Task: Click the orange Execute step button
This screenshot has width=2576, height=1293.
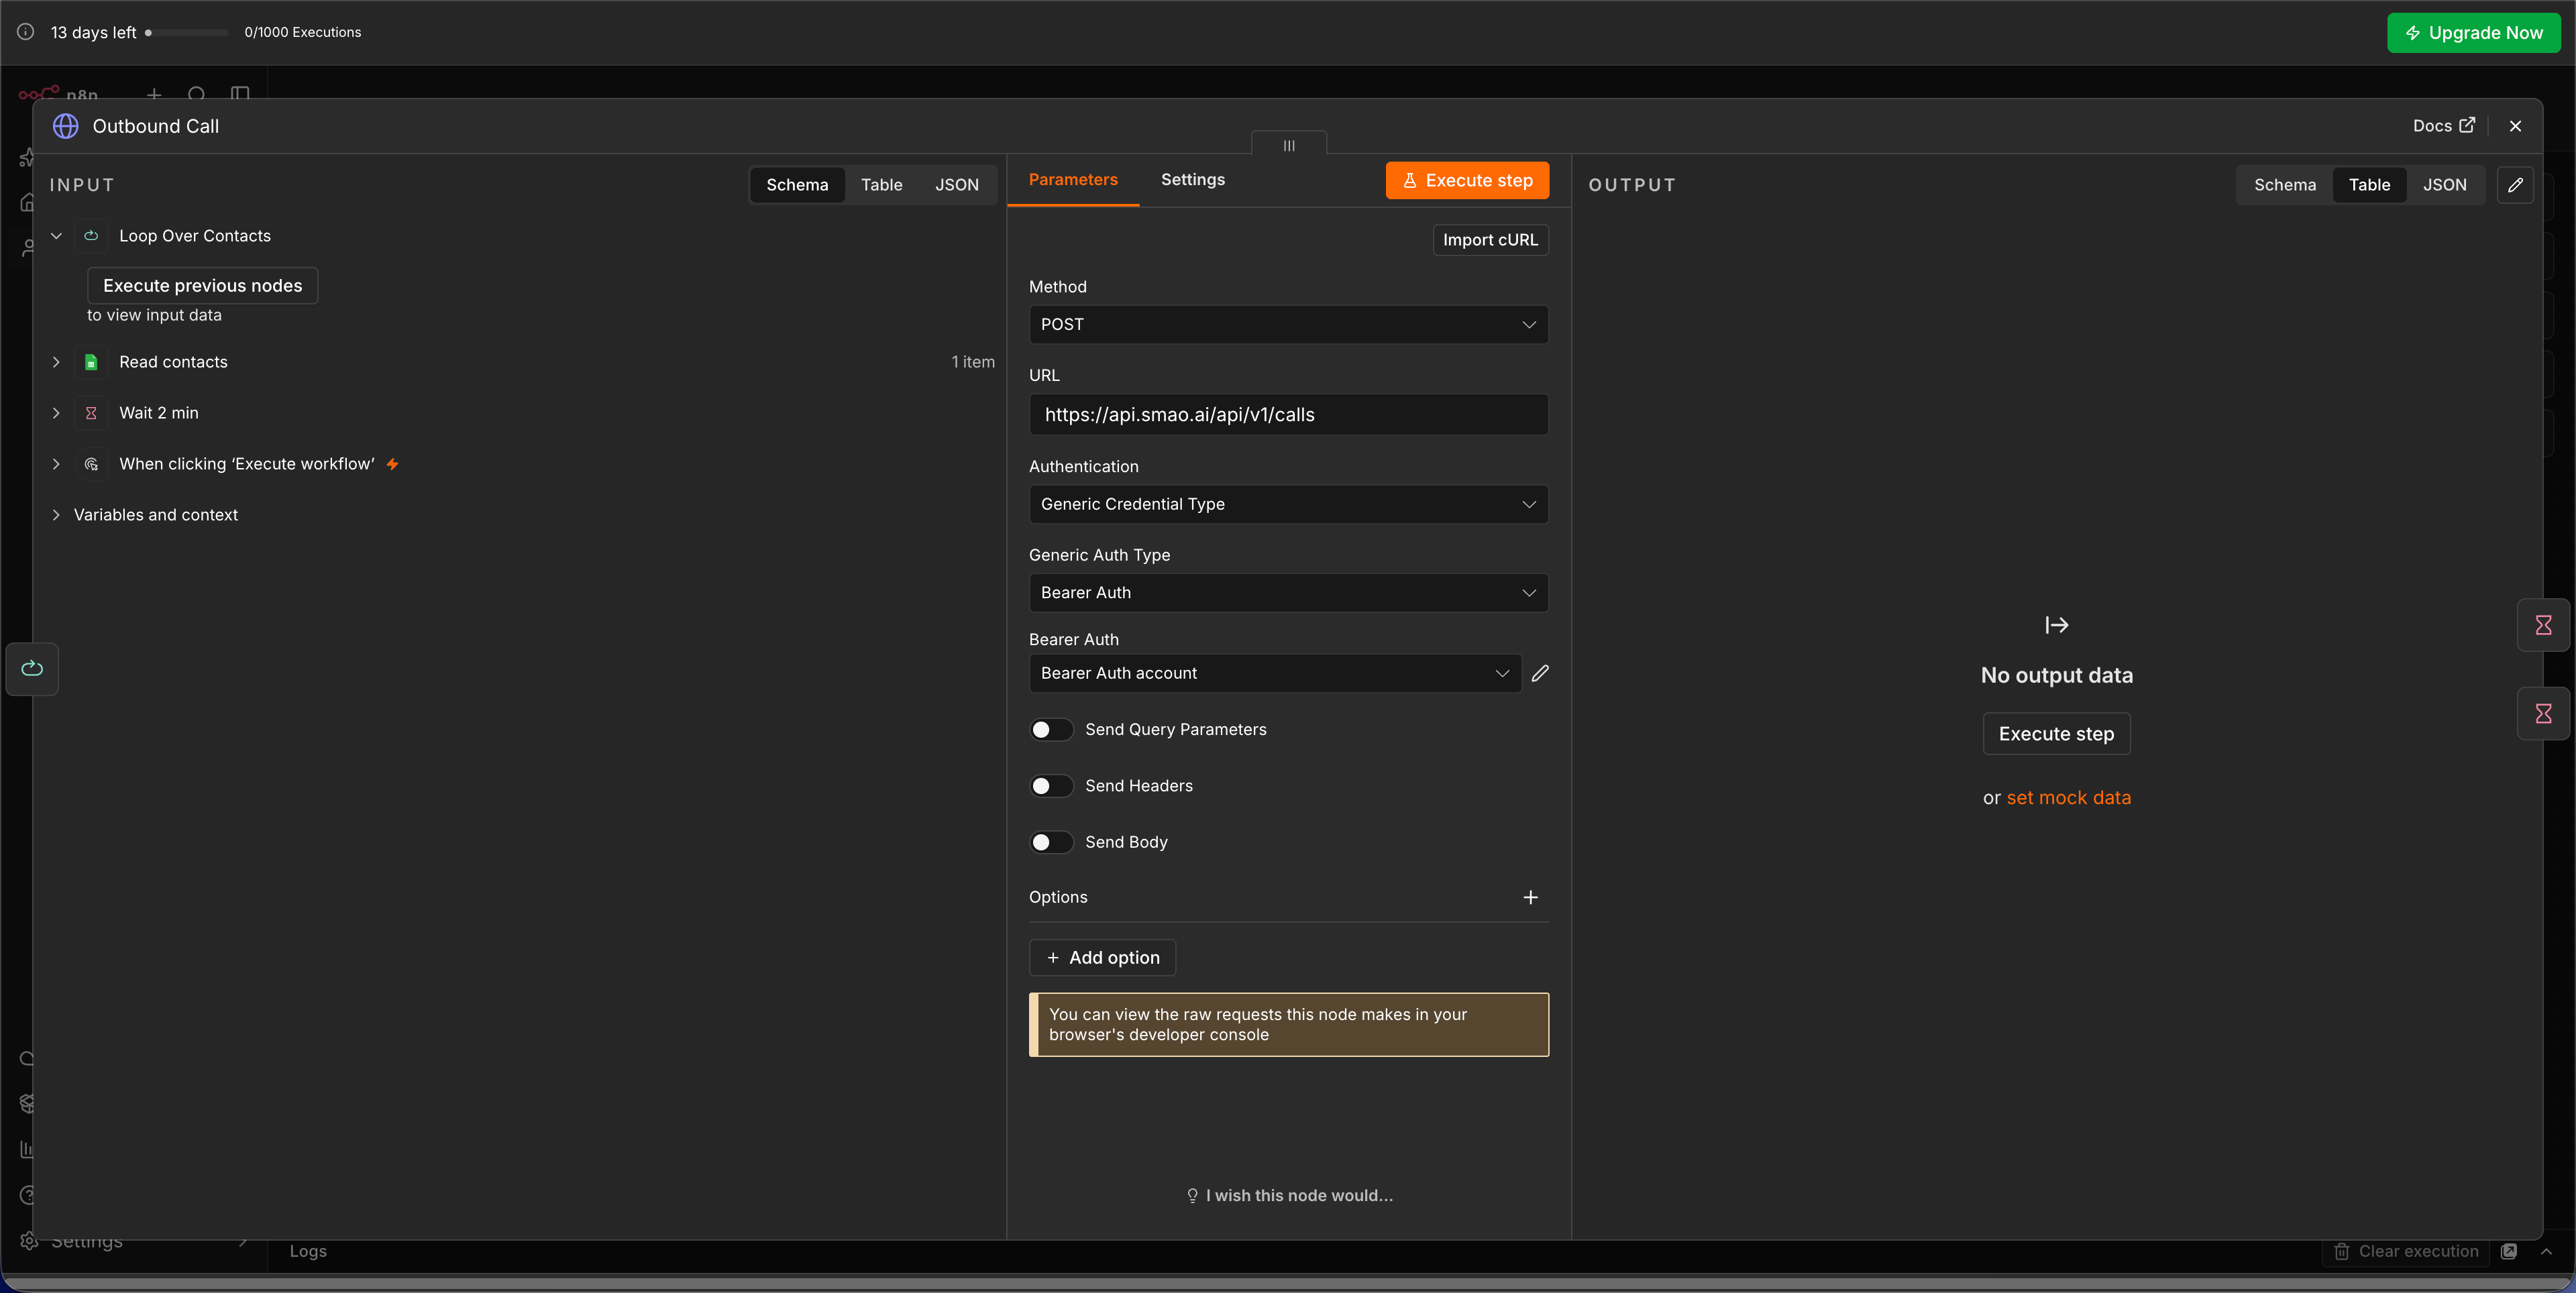Action: click(1467, 180)
